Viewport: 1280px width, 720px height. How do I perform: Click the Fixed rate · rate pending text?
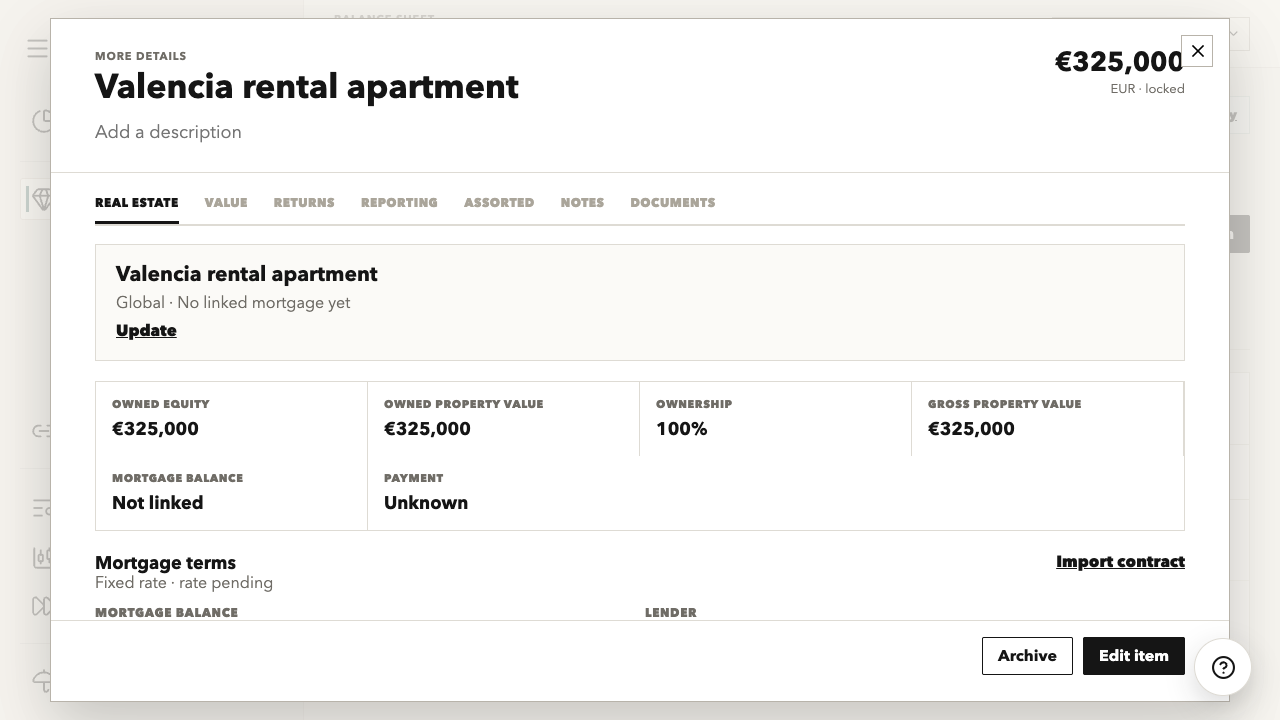pos(184,583)
